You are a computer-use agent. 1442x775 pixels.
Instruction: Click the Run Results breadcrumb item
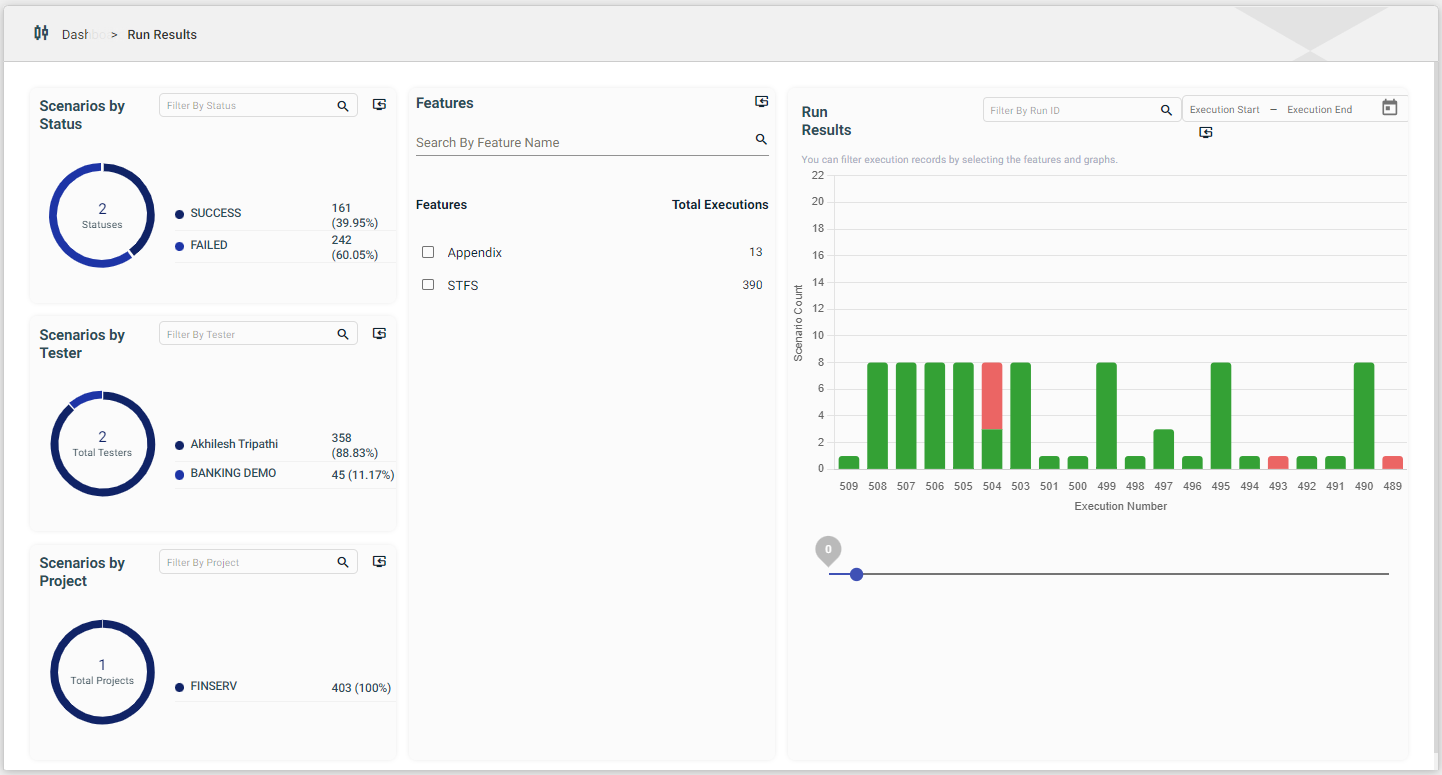pyautogui.click(x=162, y=34)
